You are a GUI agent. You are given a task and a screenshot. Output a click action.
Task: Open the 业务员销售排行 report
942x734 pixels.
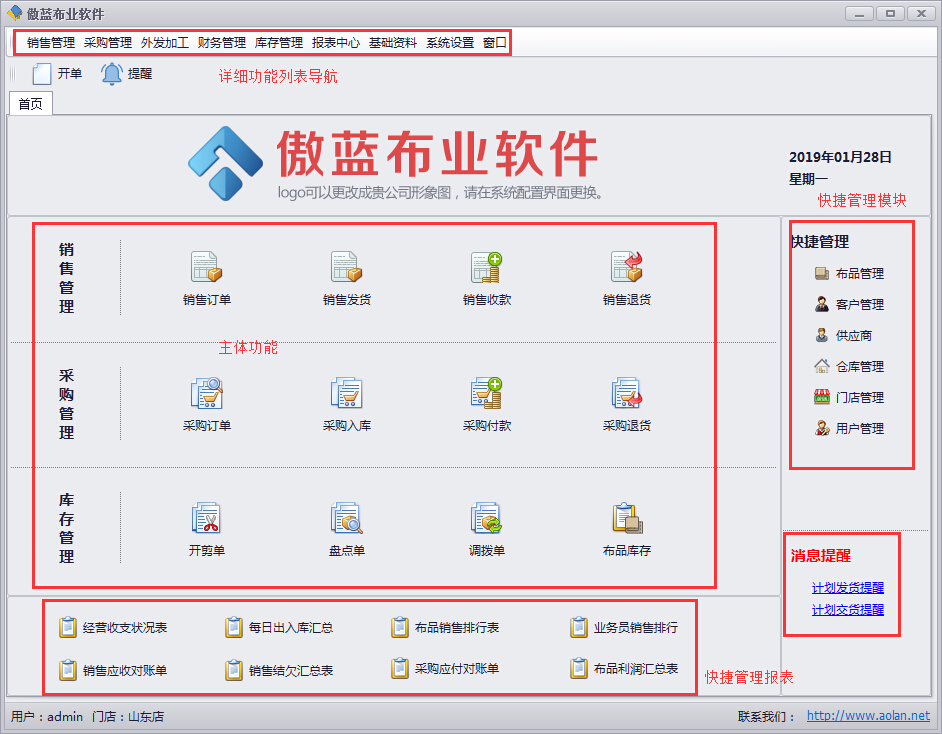point(624,628)
